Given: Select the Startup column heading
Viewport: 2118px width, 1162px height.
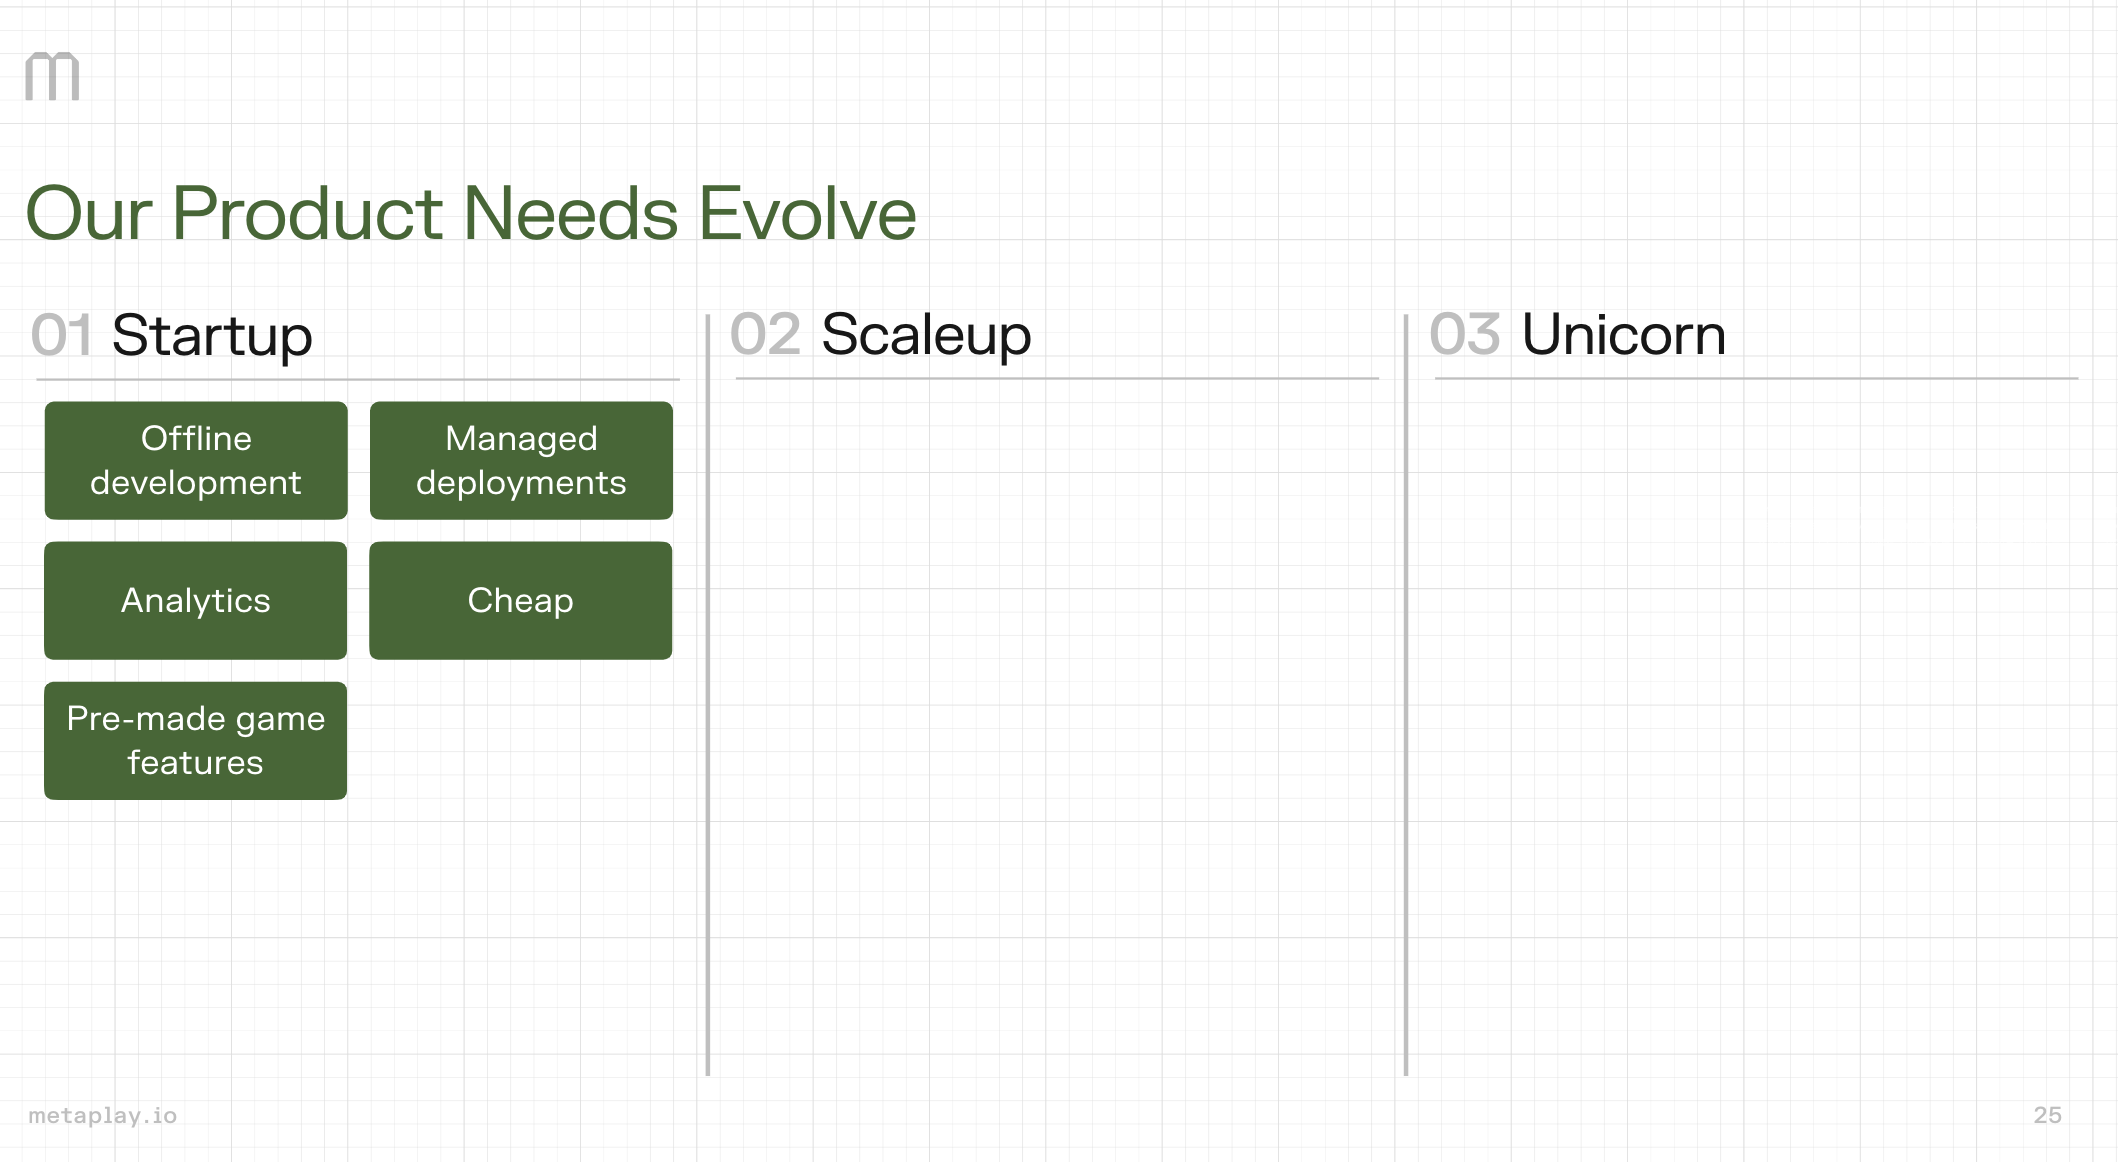Looking at the screenshot, I should tap(212, 335).
